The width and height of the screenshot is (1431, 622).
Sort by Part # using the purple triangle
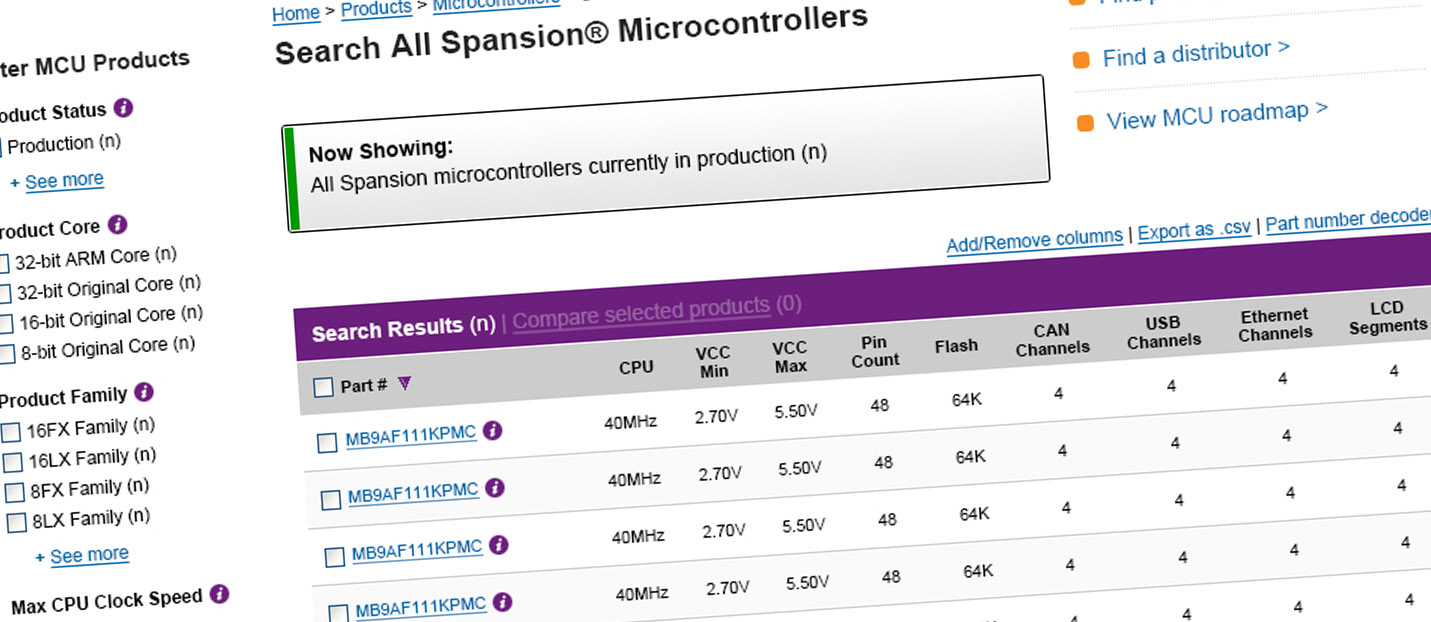point(404,383)
